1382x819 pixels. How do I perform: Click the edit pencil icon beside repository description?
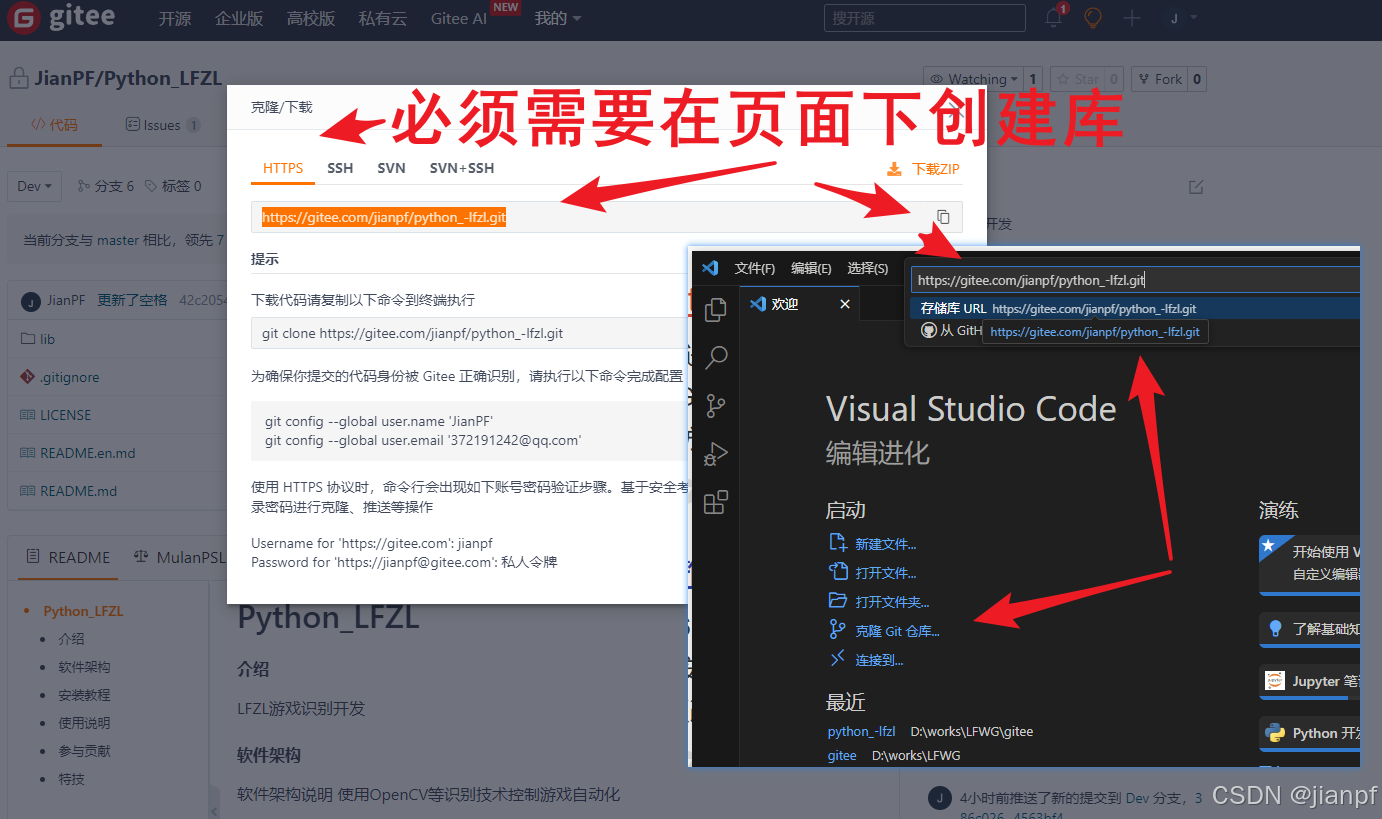point(1196,187)
